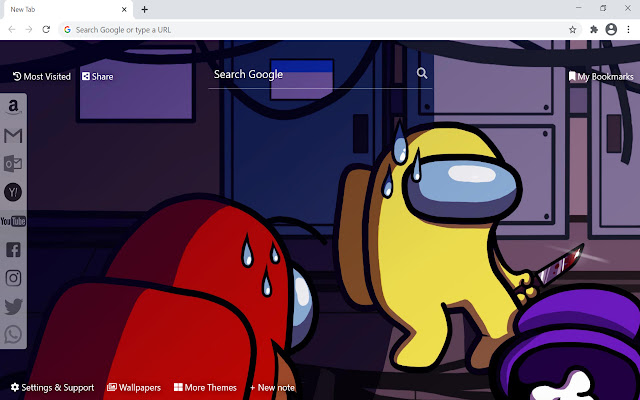Open the Gmail shortcut icon

pos(13,136)
